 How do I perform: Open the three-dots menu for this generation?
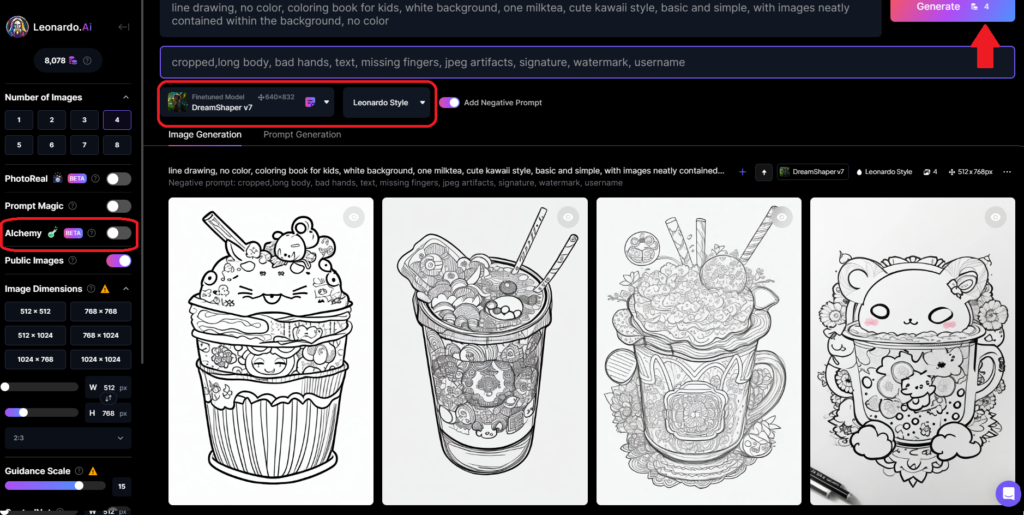pyautogui.click(x=1007, y=172)
